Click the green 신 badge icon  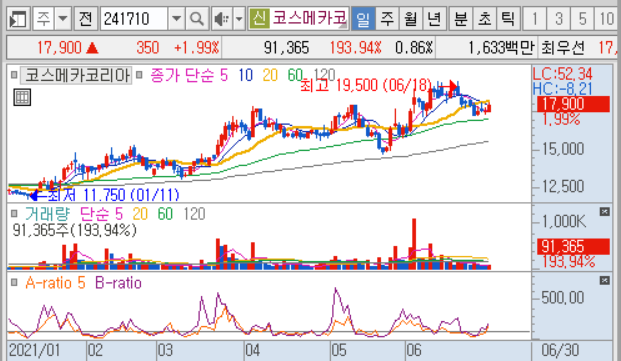(259, 18)
